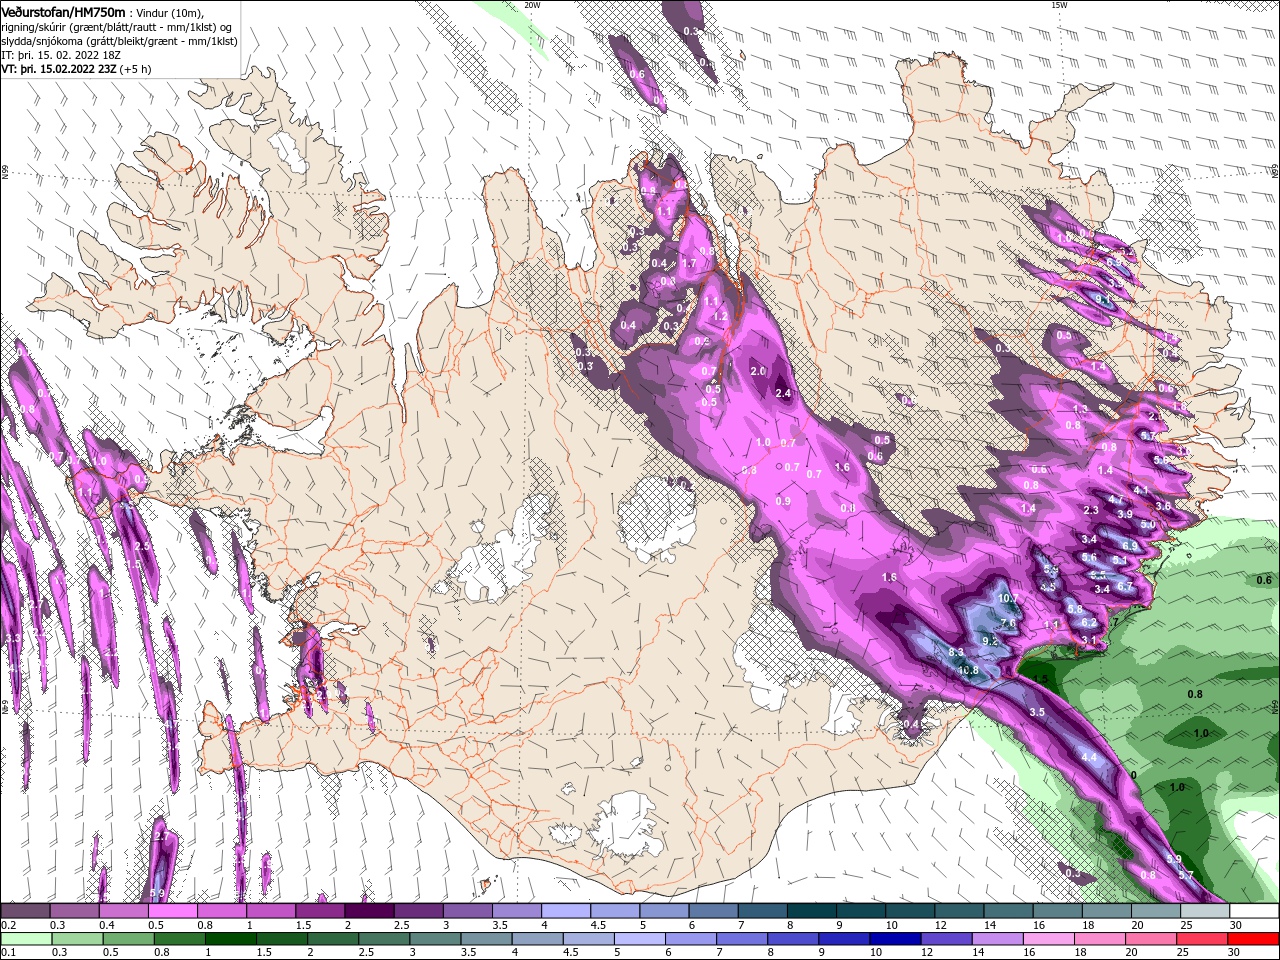Click the pale green bottom-row swatch starting at 0.1
Image resolution: width=1280 pixels, height=960 pixels.
pos(25,939)
